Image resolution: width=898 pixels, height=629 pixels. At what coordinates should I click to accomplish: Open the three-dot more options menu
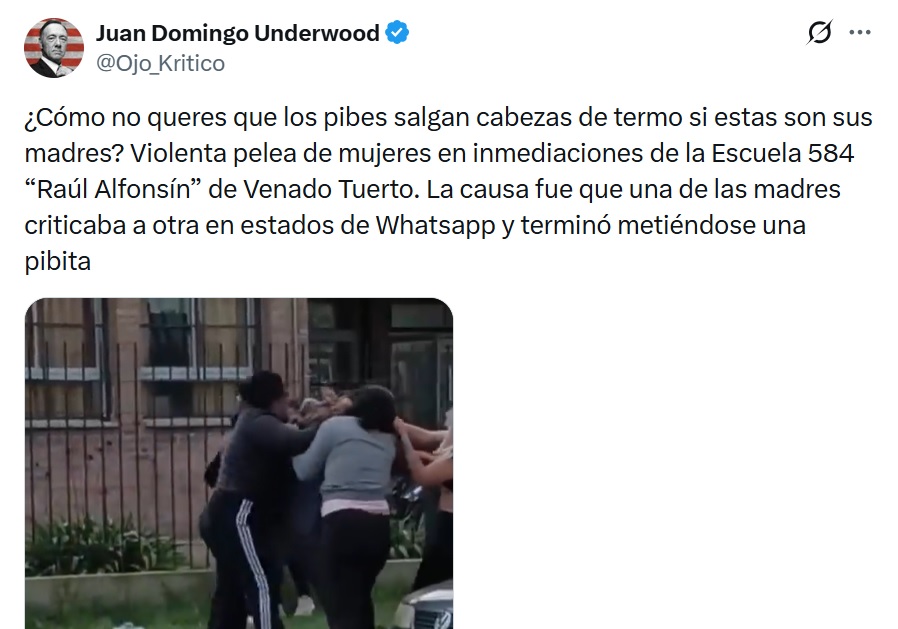point(860,33)
